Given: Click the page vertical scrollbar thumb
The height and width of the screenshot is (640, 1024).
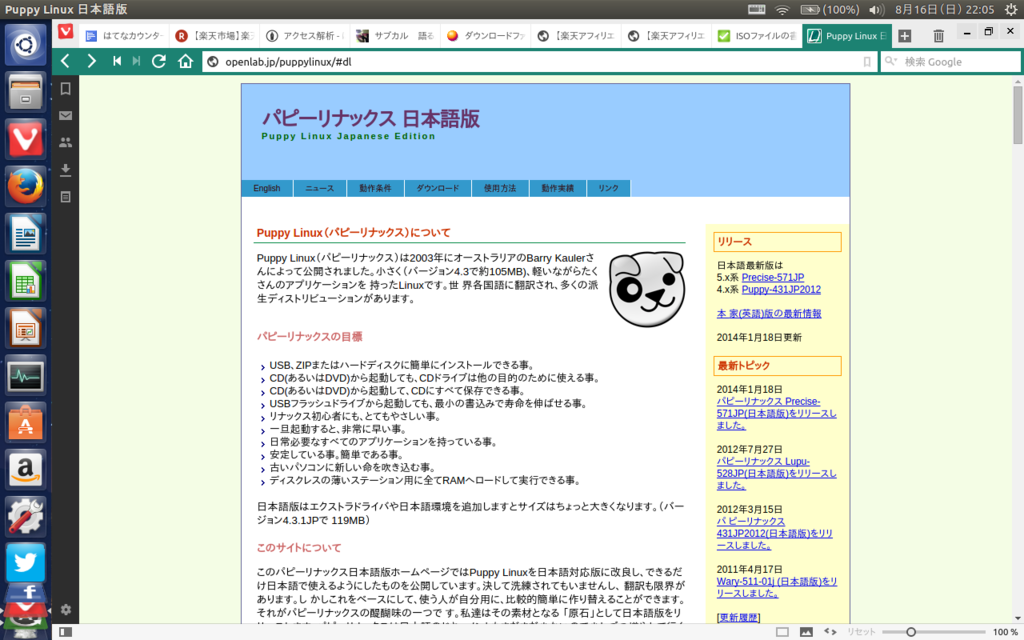Looking at the screenshot, I should [x=1017, y=116].
